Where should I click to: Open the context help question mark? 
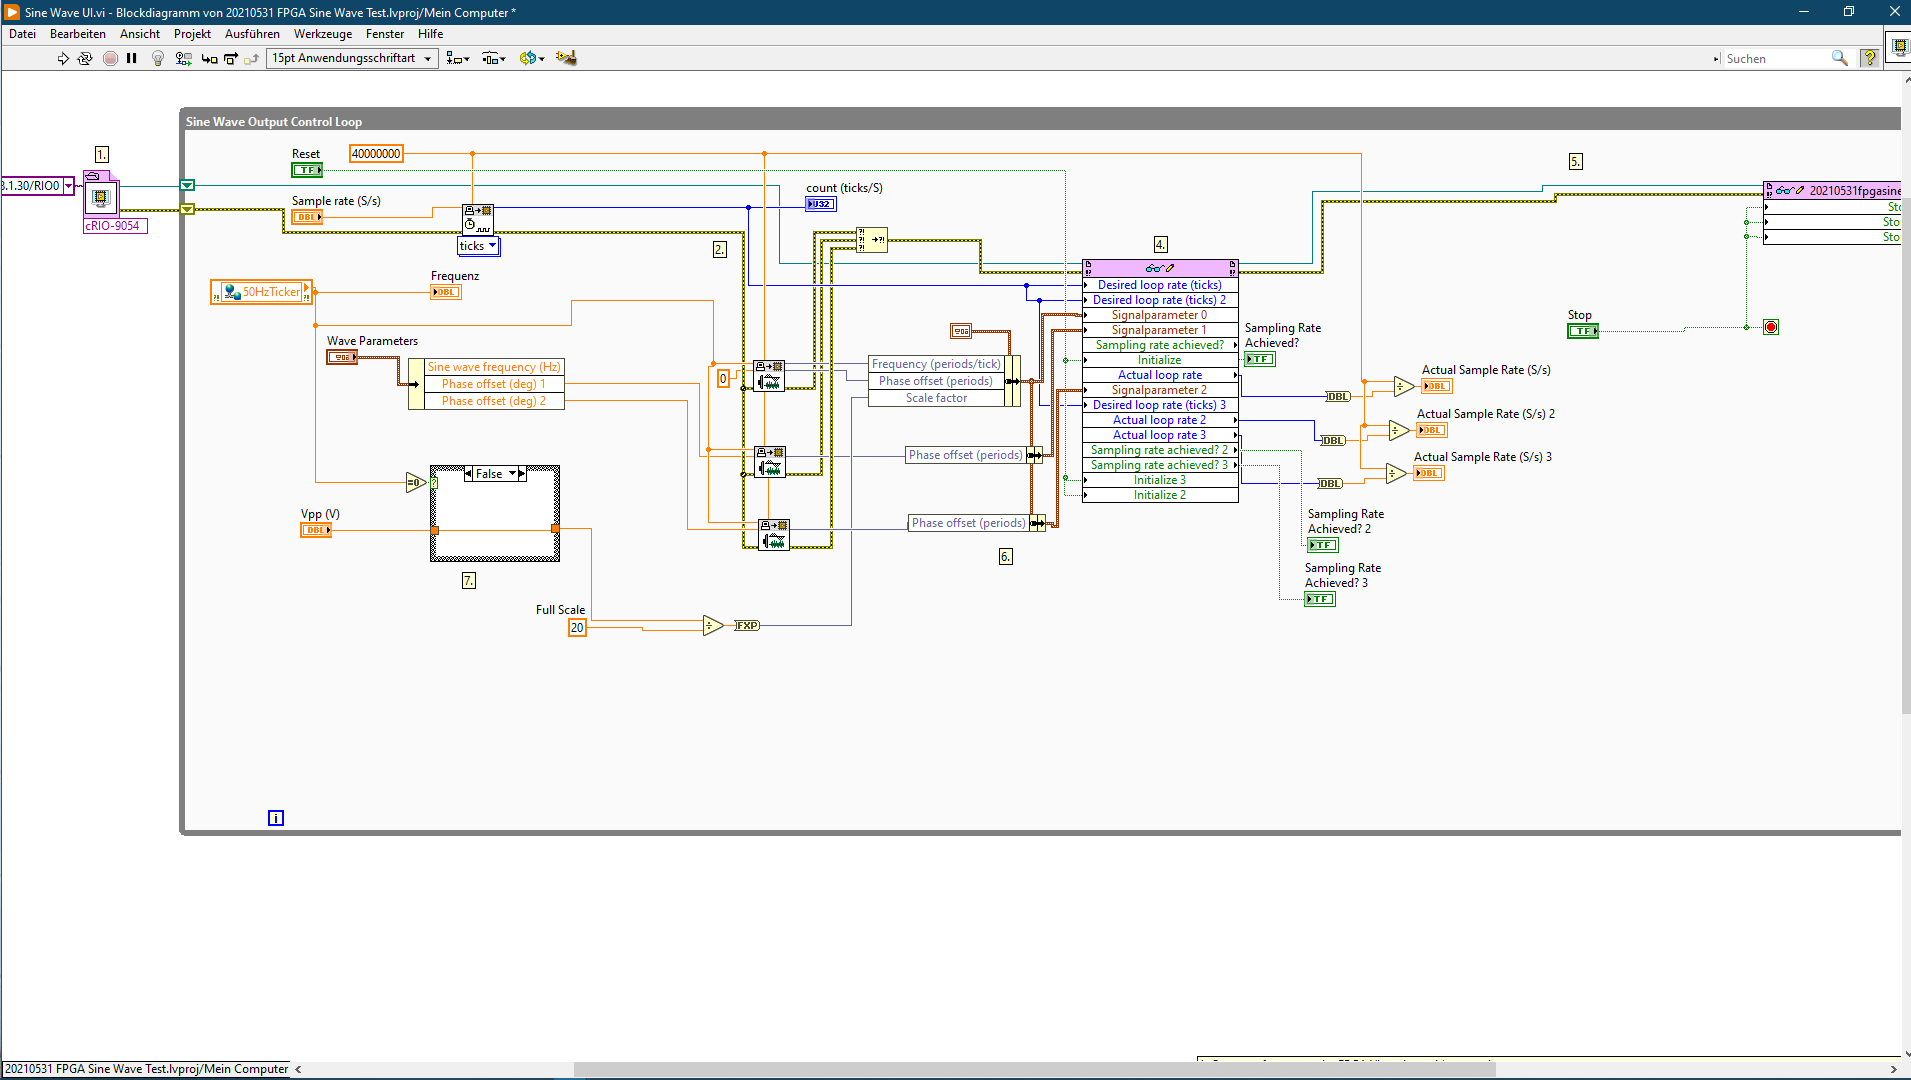pyautogui.click(x=1869, y=59)
